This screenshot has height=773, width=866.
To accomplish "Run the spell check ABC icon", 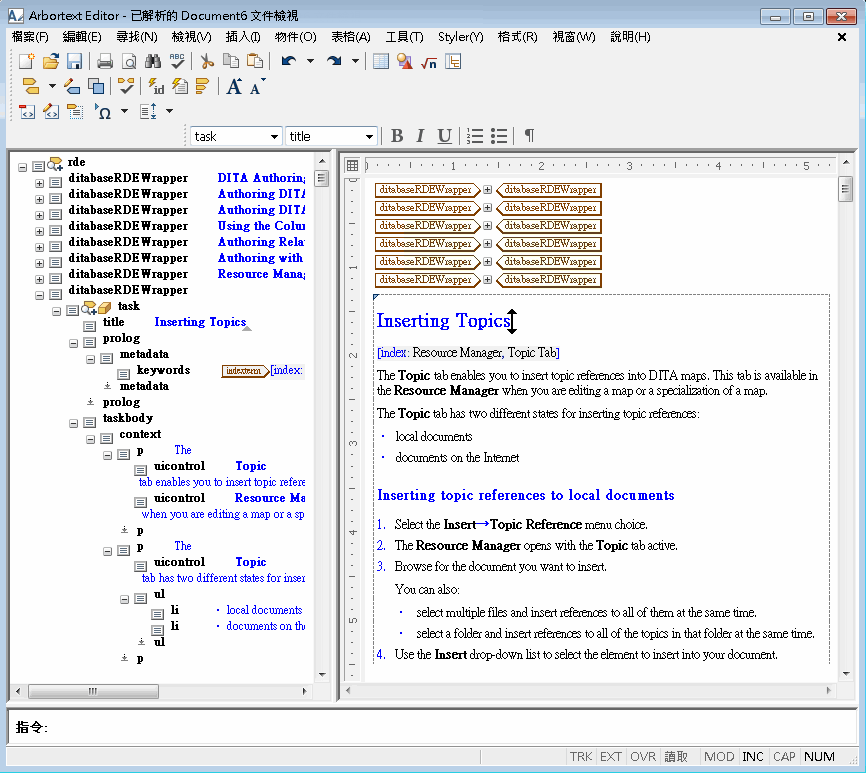I will 177,61.
